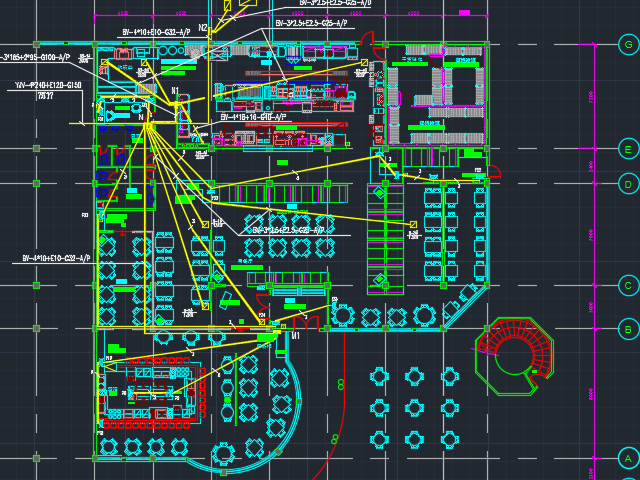Select the grid axis bubble B
640x480 pixels.
[629, 329]
